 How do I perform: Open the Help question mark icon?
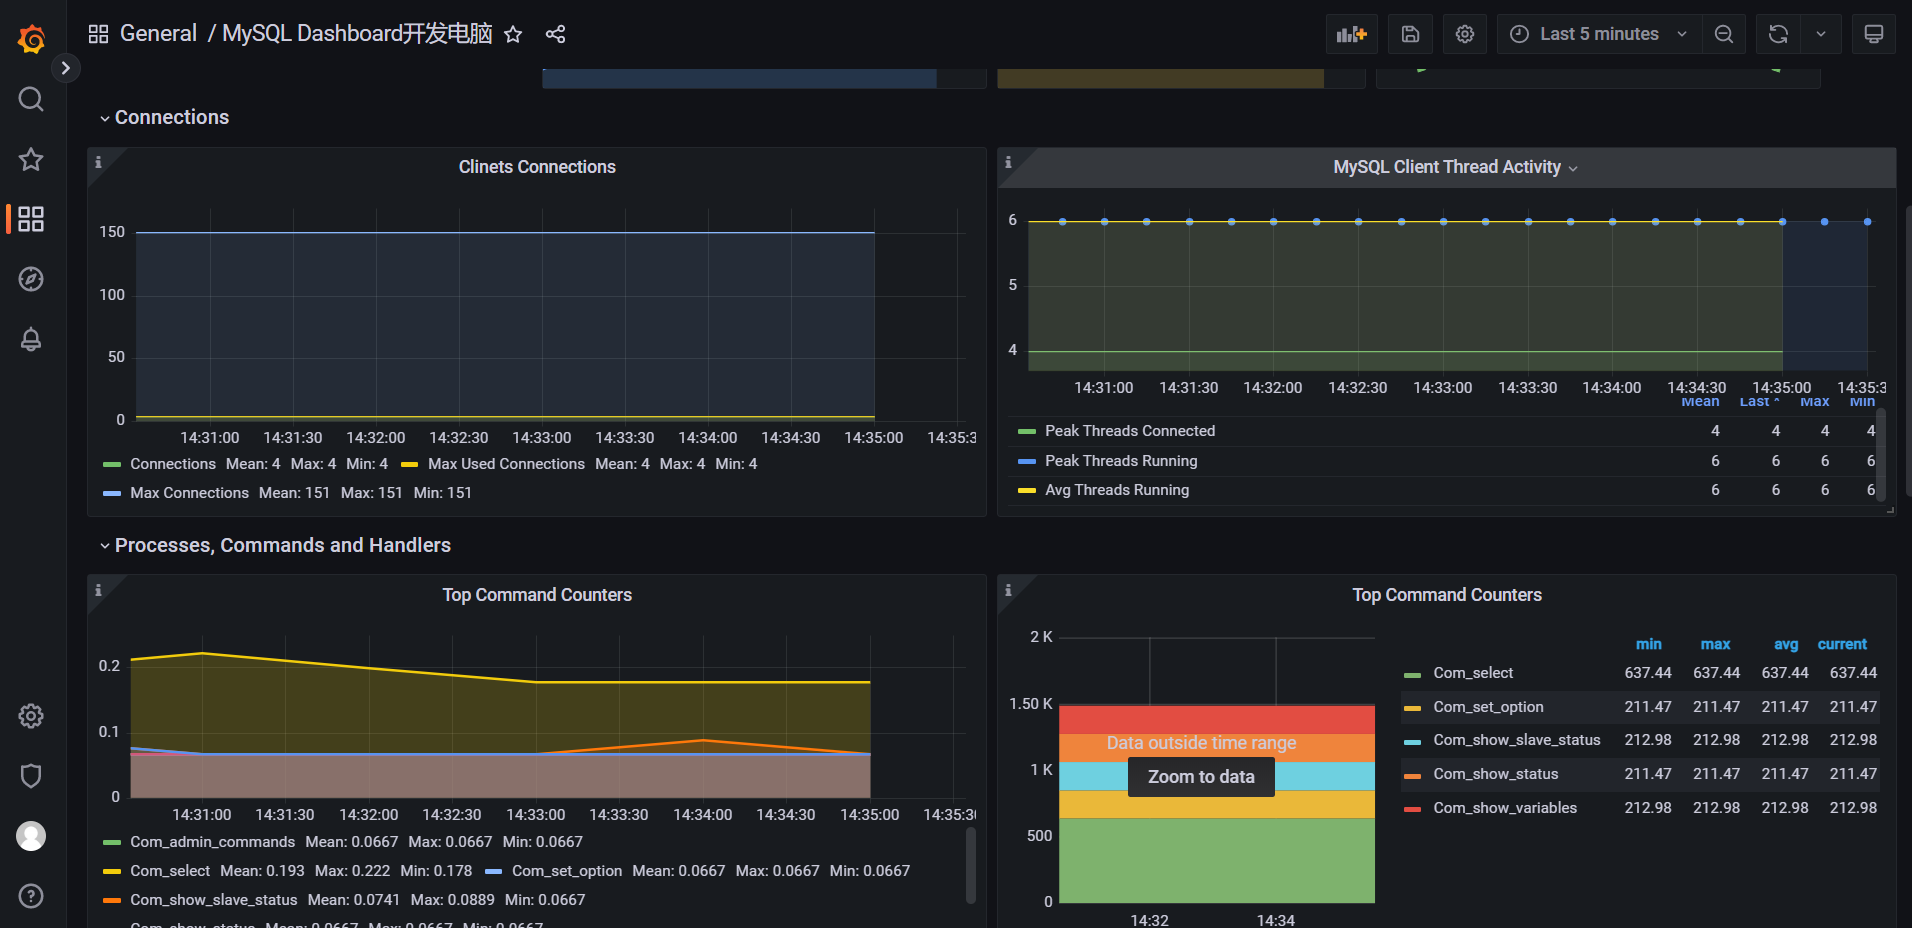(x=31, y=896)
